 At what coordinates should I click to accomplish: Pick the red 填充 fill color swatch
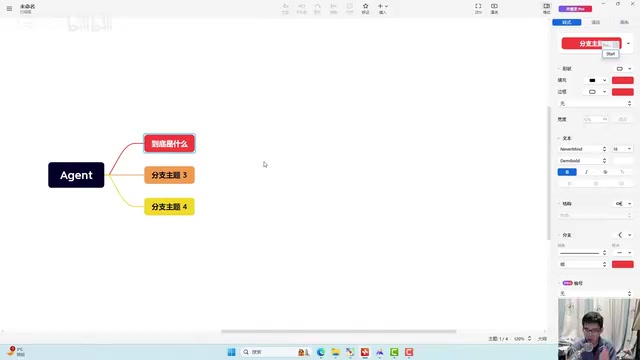click(622, 80)
